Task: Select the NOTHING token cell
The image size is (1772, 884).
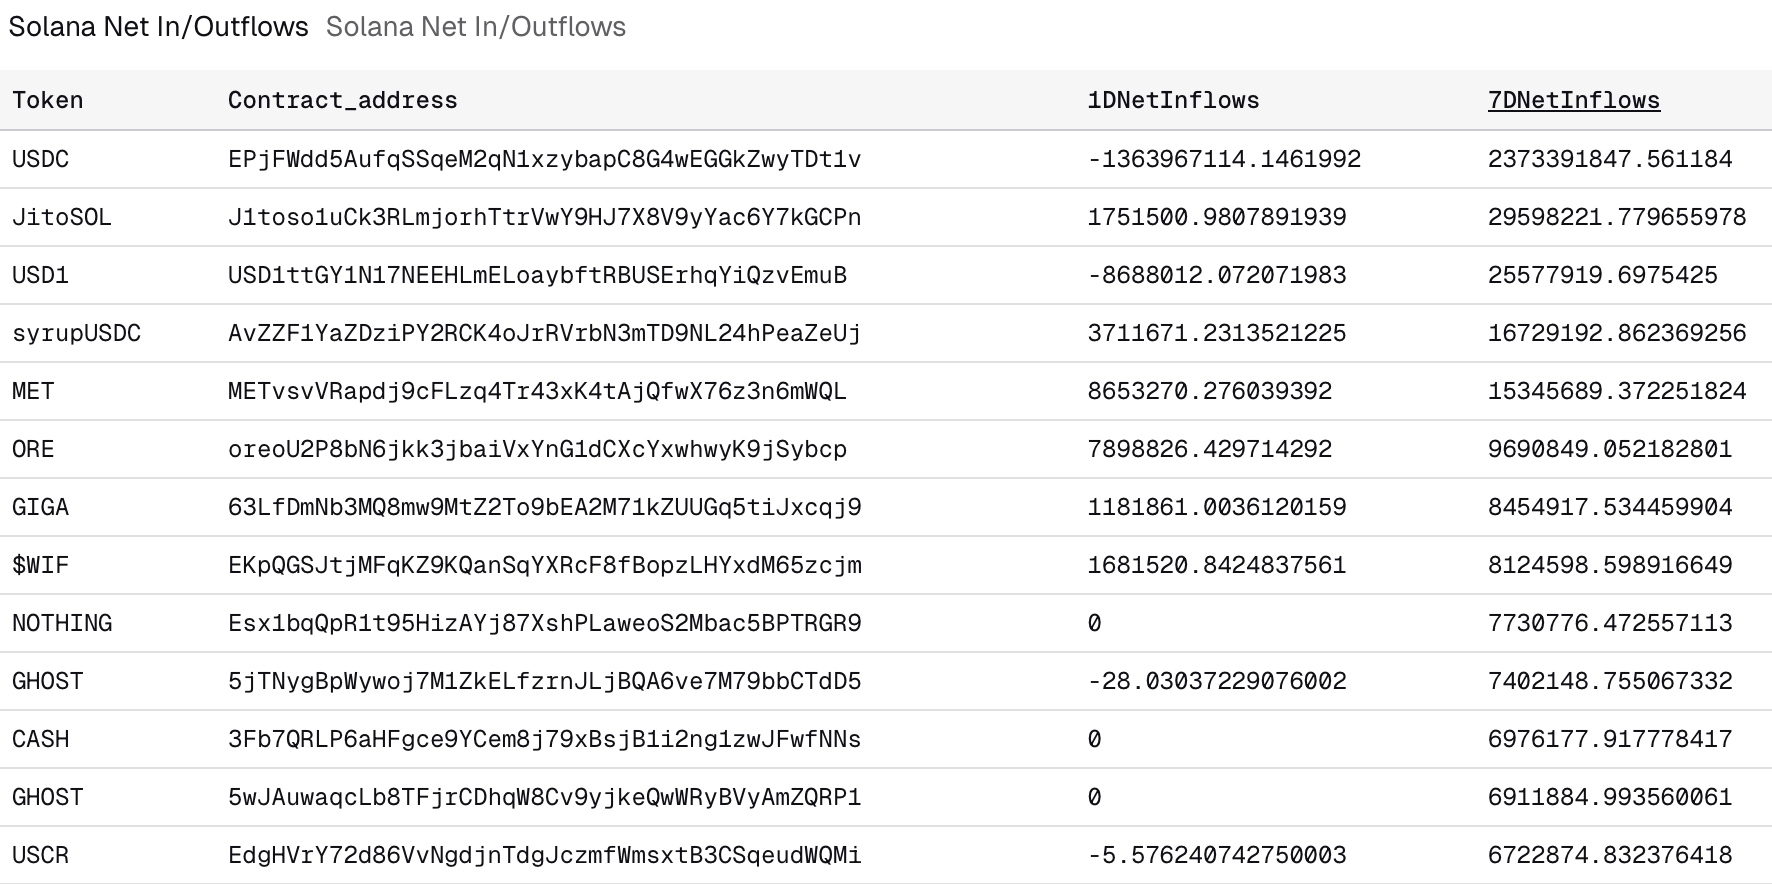Action: (x=61, y=623)
